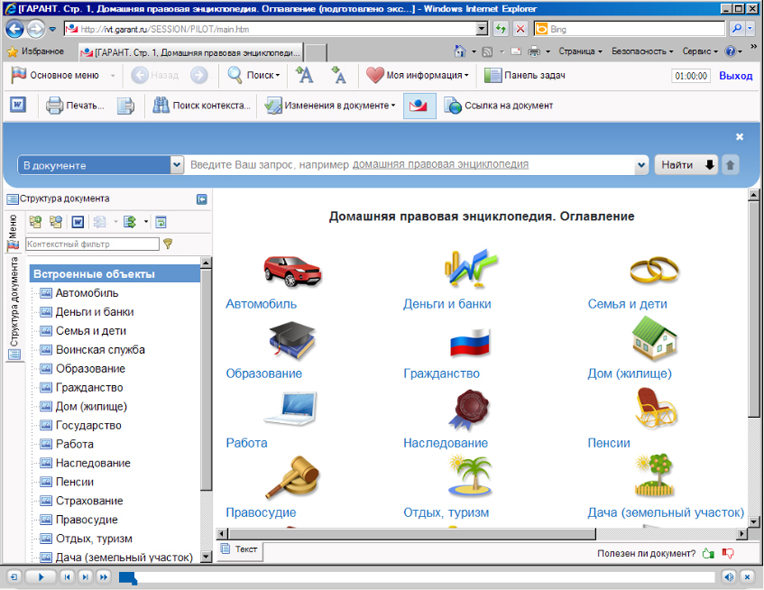Collapse the Структура документа panel
The height and width of the screenshot is (590, 764).
pos(202,199)
